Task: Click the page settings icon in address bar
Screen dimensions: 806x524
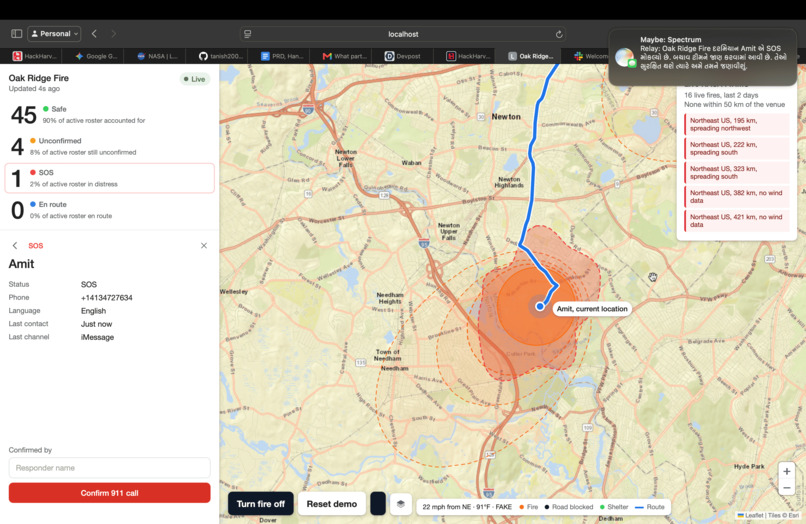Action: coord(248,34)
